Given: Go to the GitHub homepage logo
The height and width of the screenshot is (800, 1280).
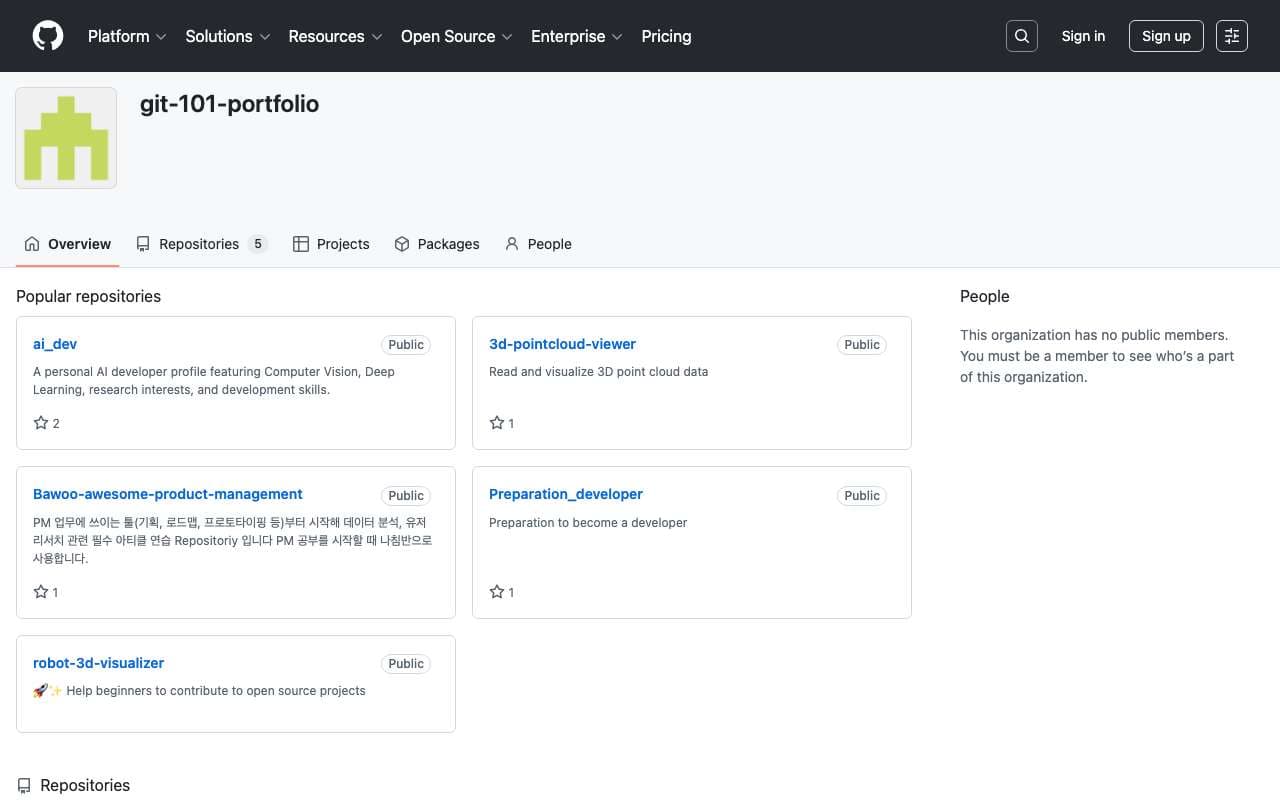Looking at the screenshot, I should (x=48, y=36).
